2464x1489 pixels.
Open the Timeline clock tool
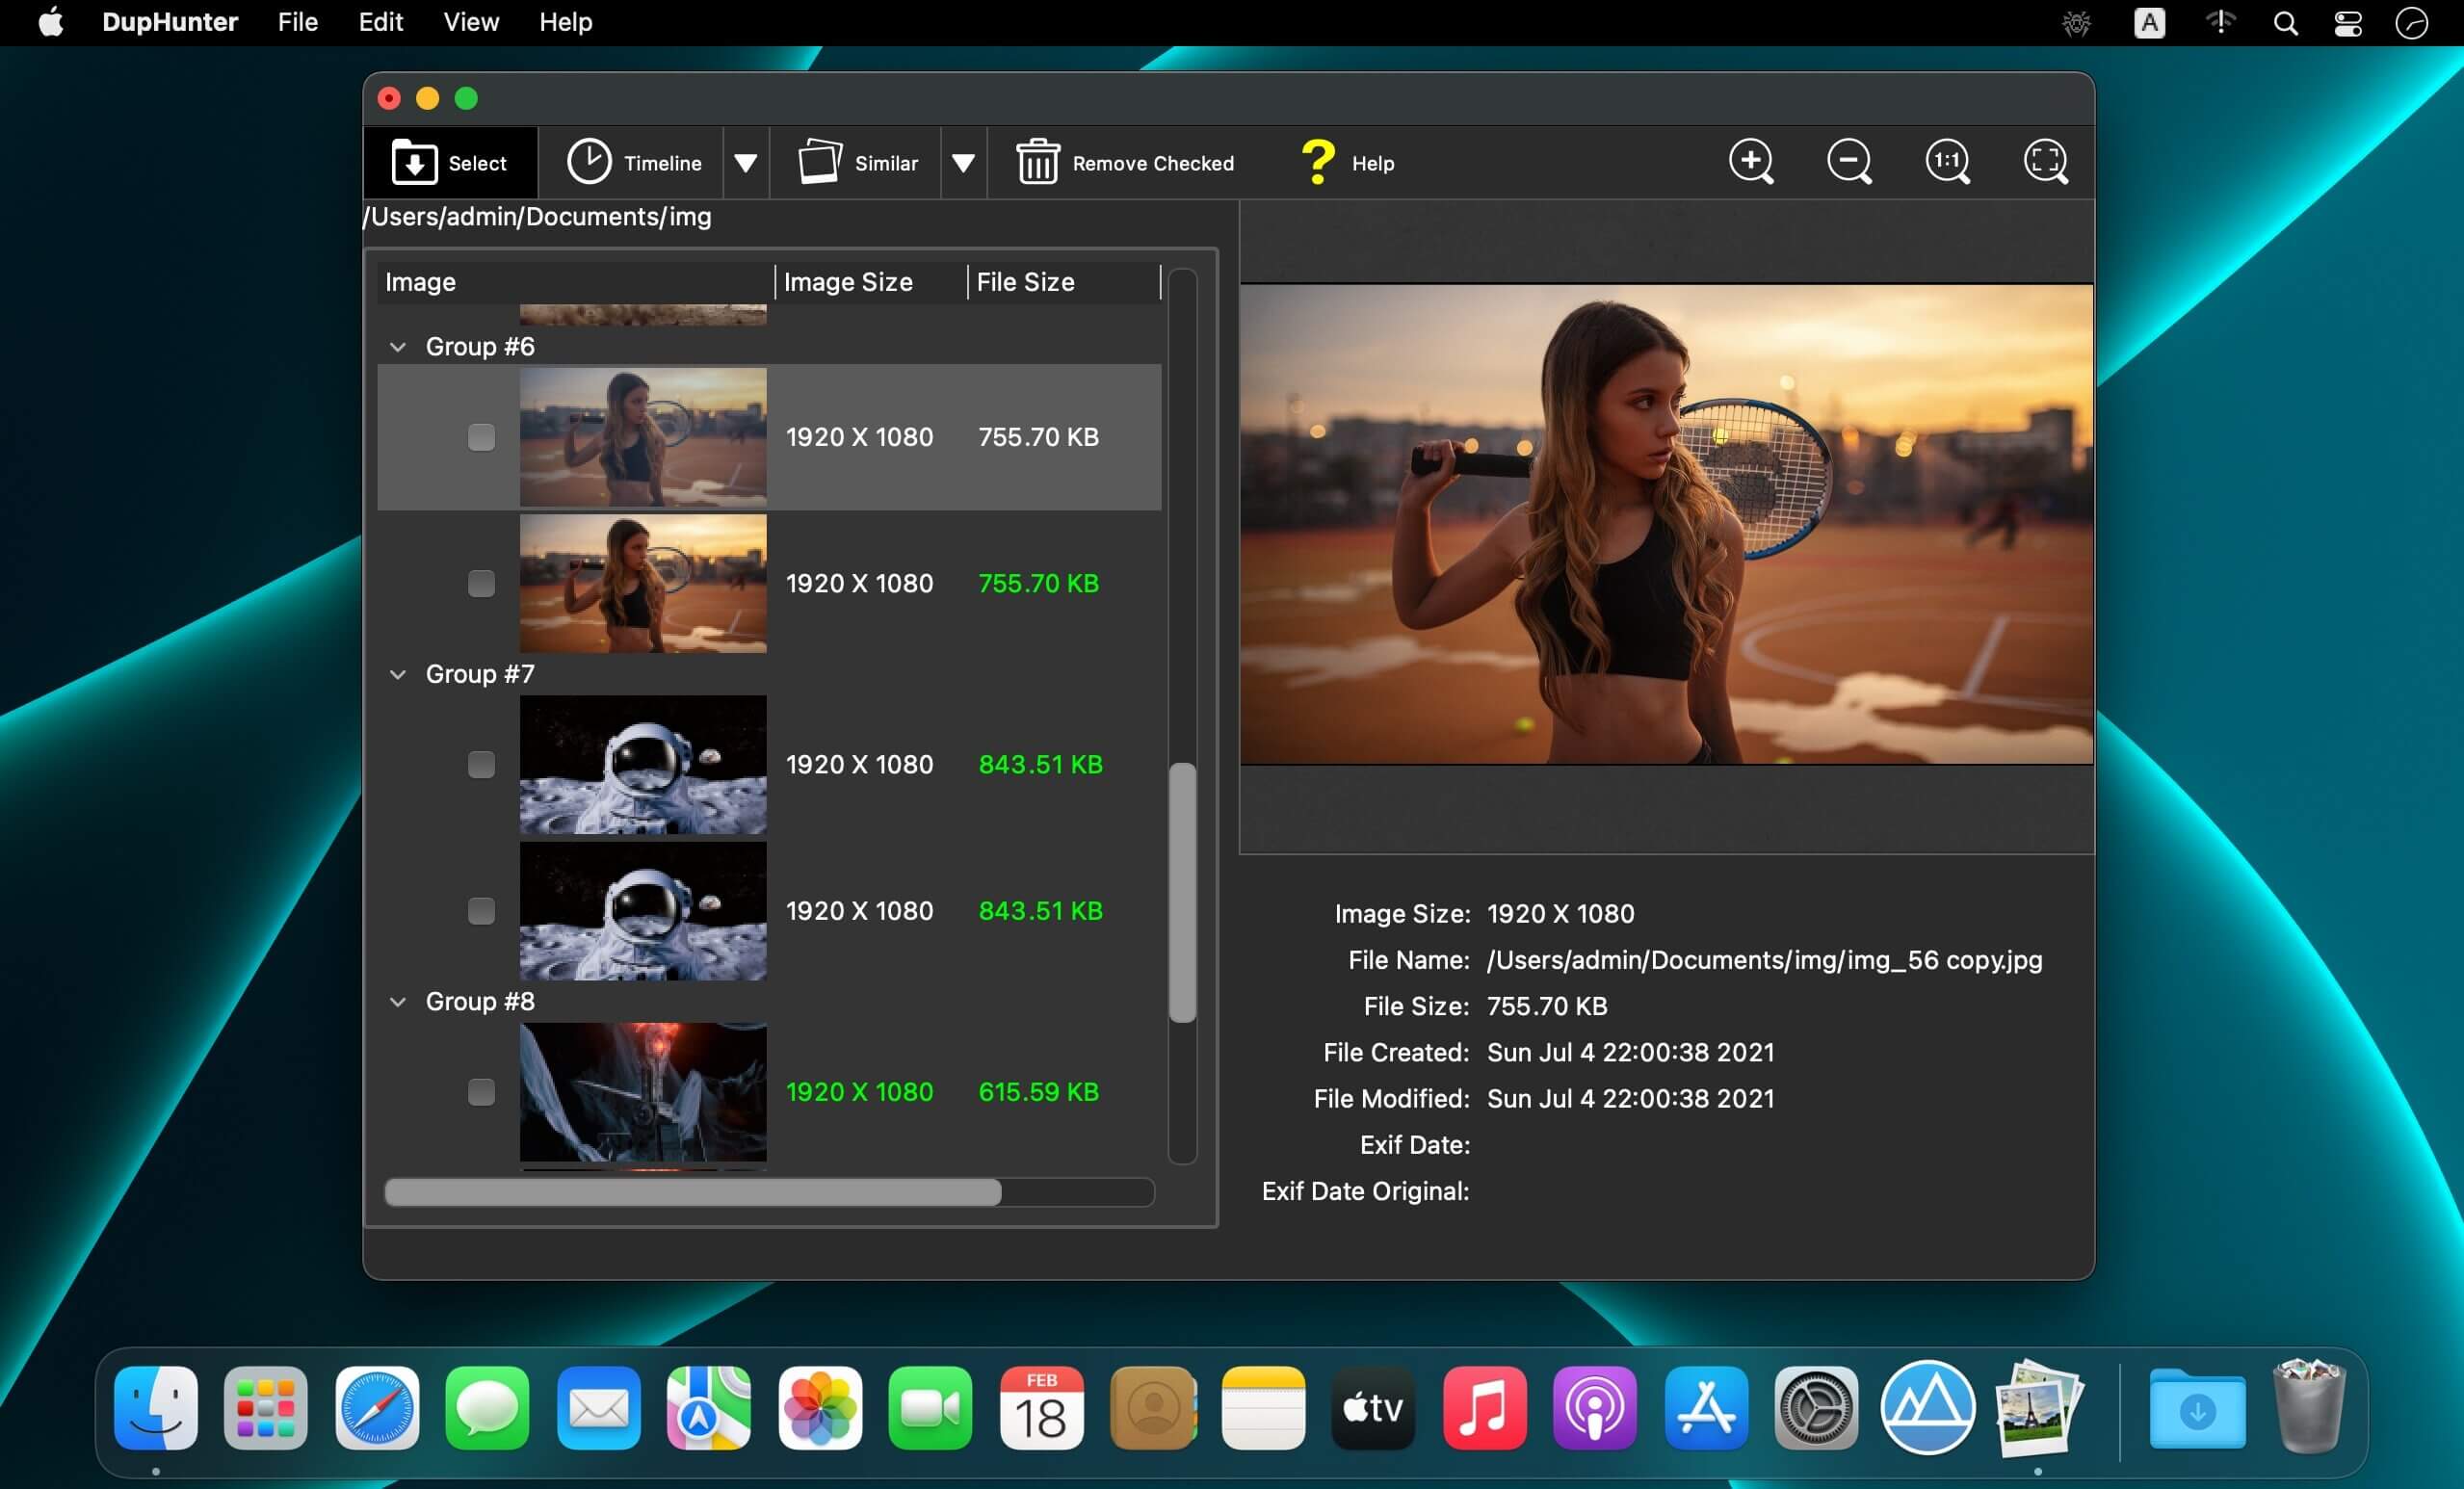(589, 162)
